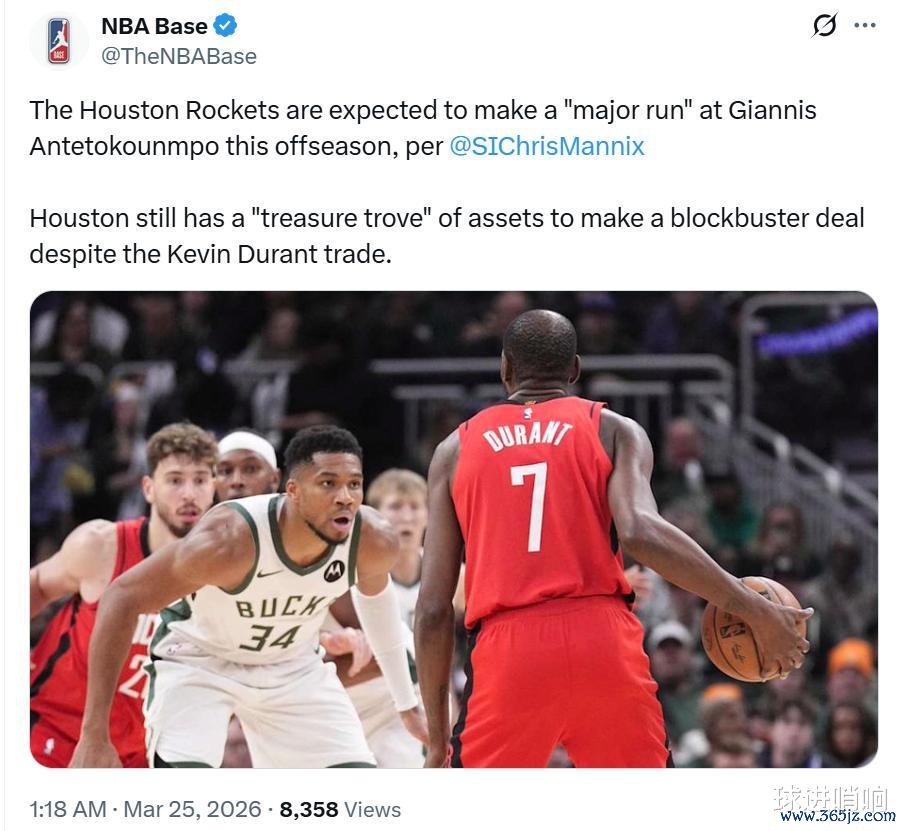Open the three-dot more options menu

[x=865, y=25]
